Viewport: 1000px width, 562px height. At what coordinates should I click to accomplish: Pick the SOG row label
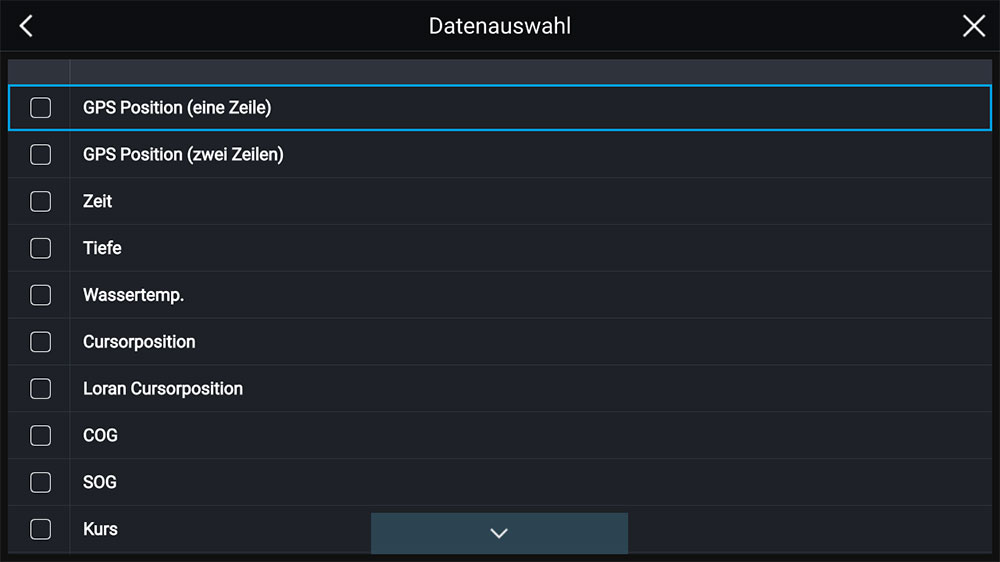click(x=100, y=482)
